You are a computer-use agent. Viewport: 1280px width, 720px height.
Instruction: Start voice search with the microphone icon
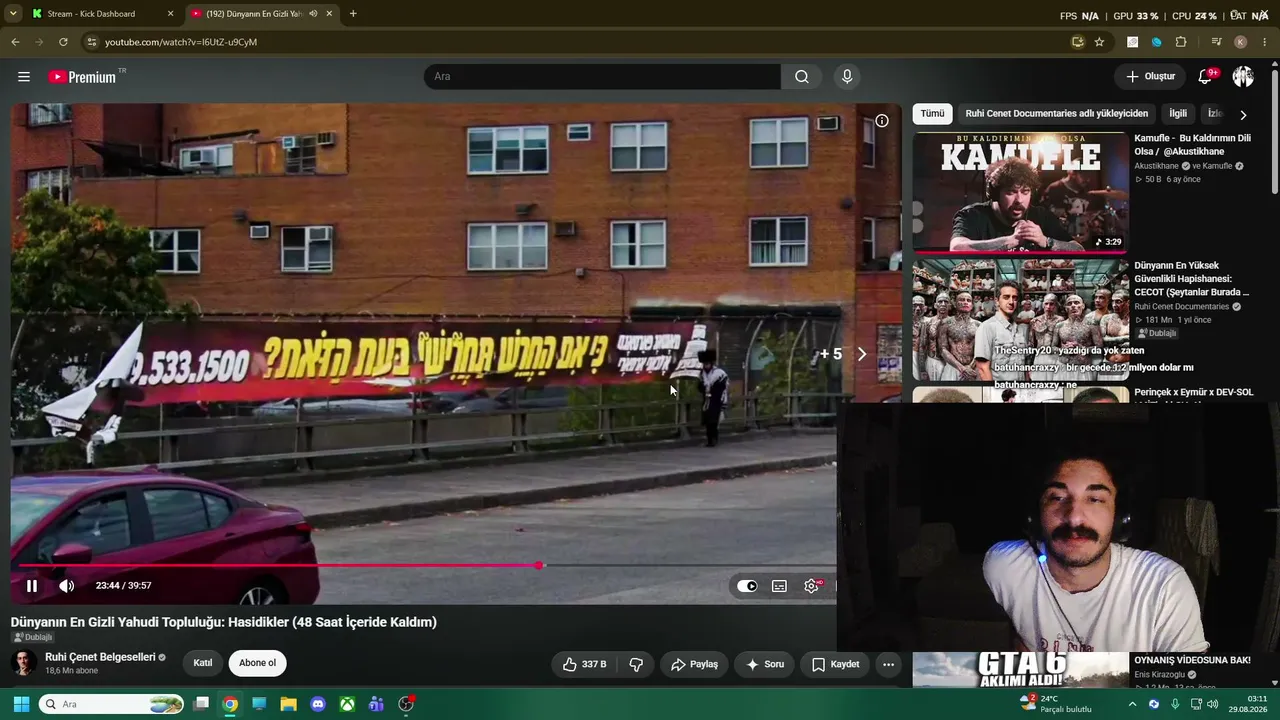pos(847,77)
